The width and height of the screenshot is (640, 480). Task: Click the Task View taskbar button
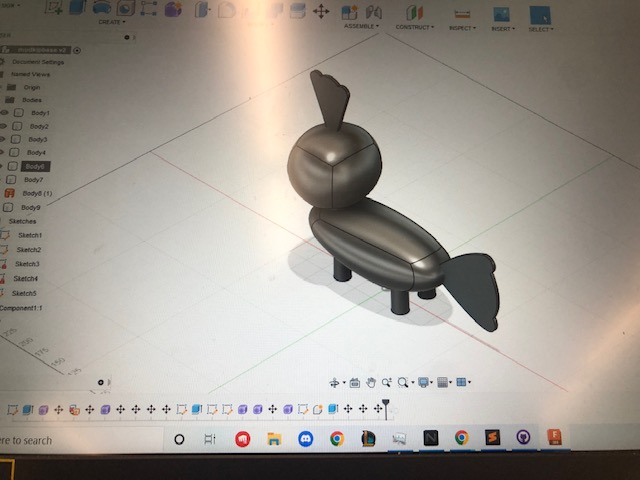[210, 439]
